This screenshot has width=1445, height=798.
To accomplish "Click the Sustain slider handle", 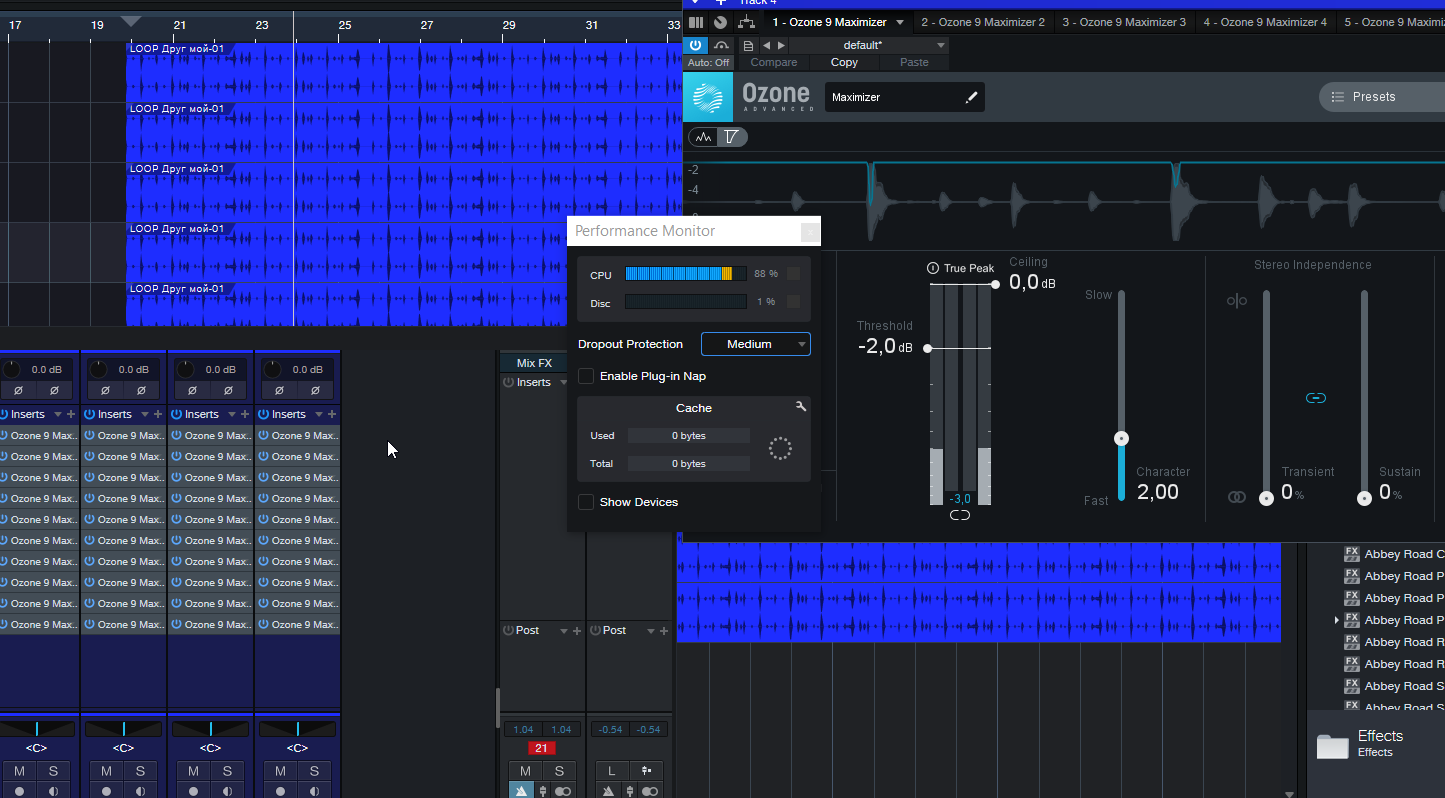I will [x=1364, y=498].
